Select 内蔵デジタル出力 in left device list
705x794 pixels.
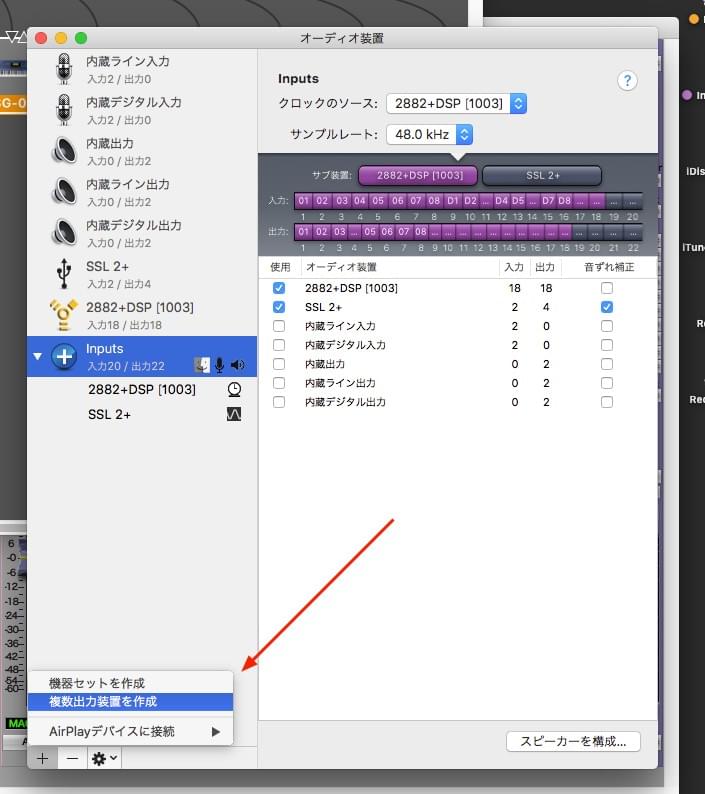click(x=142, y=233)
